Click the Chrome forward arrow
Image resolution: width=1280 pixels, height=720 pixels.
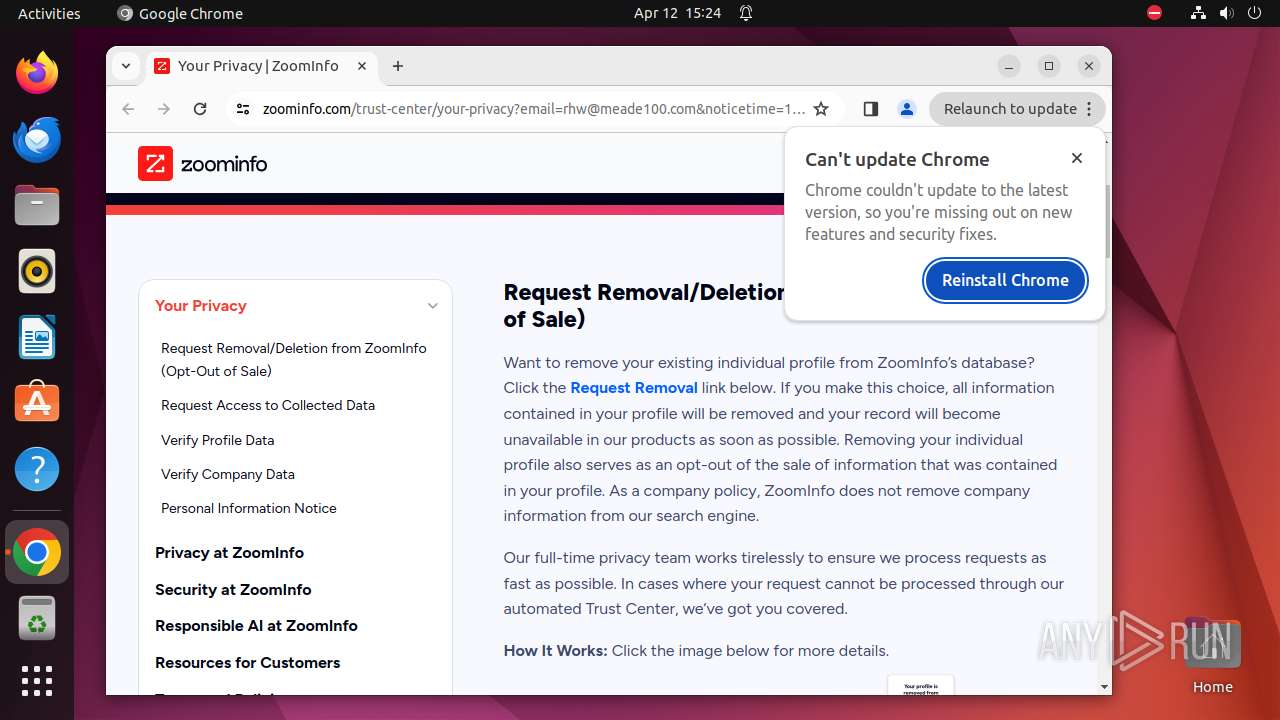[164, 109]
